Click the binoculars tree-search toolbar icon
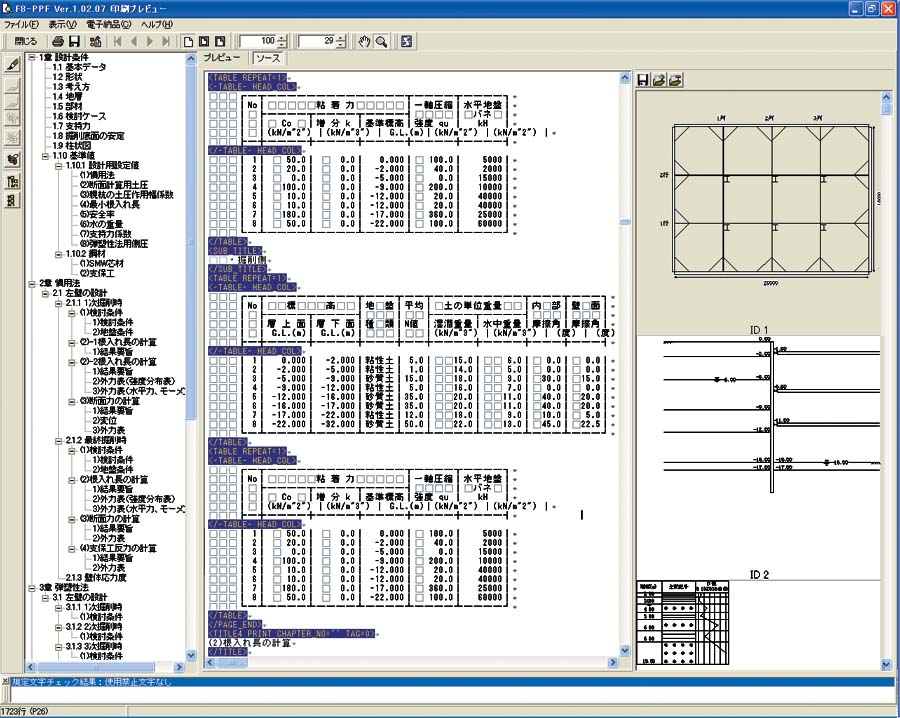Image resolution: width=900 pixels, height=718 pixels. (x=95, y=41)
